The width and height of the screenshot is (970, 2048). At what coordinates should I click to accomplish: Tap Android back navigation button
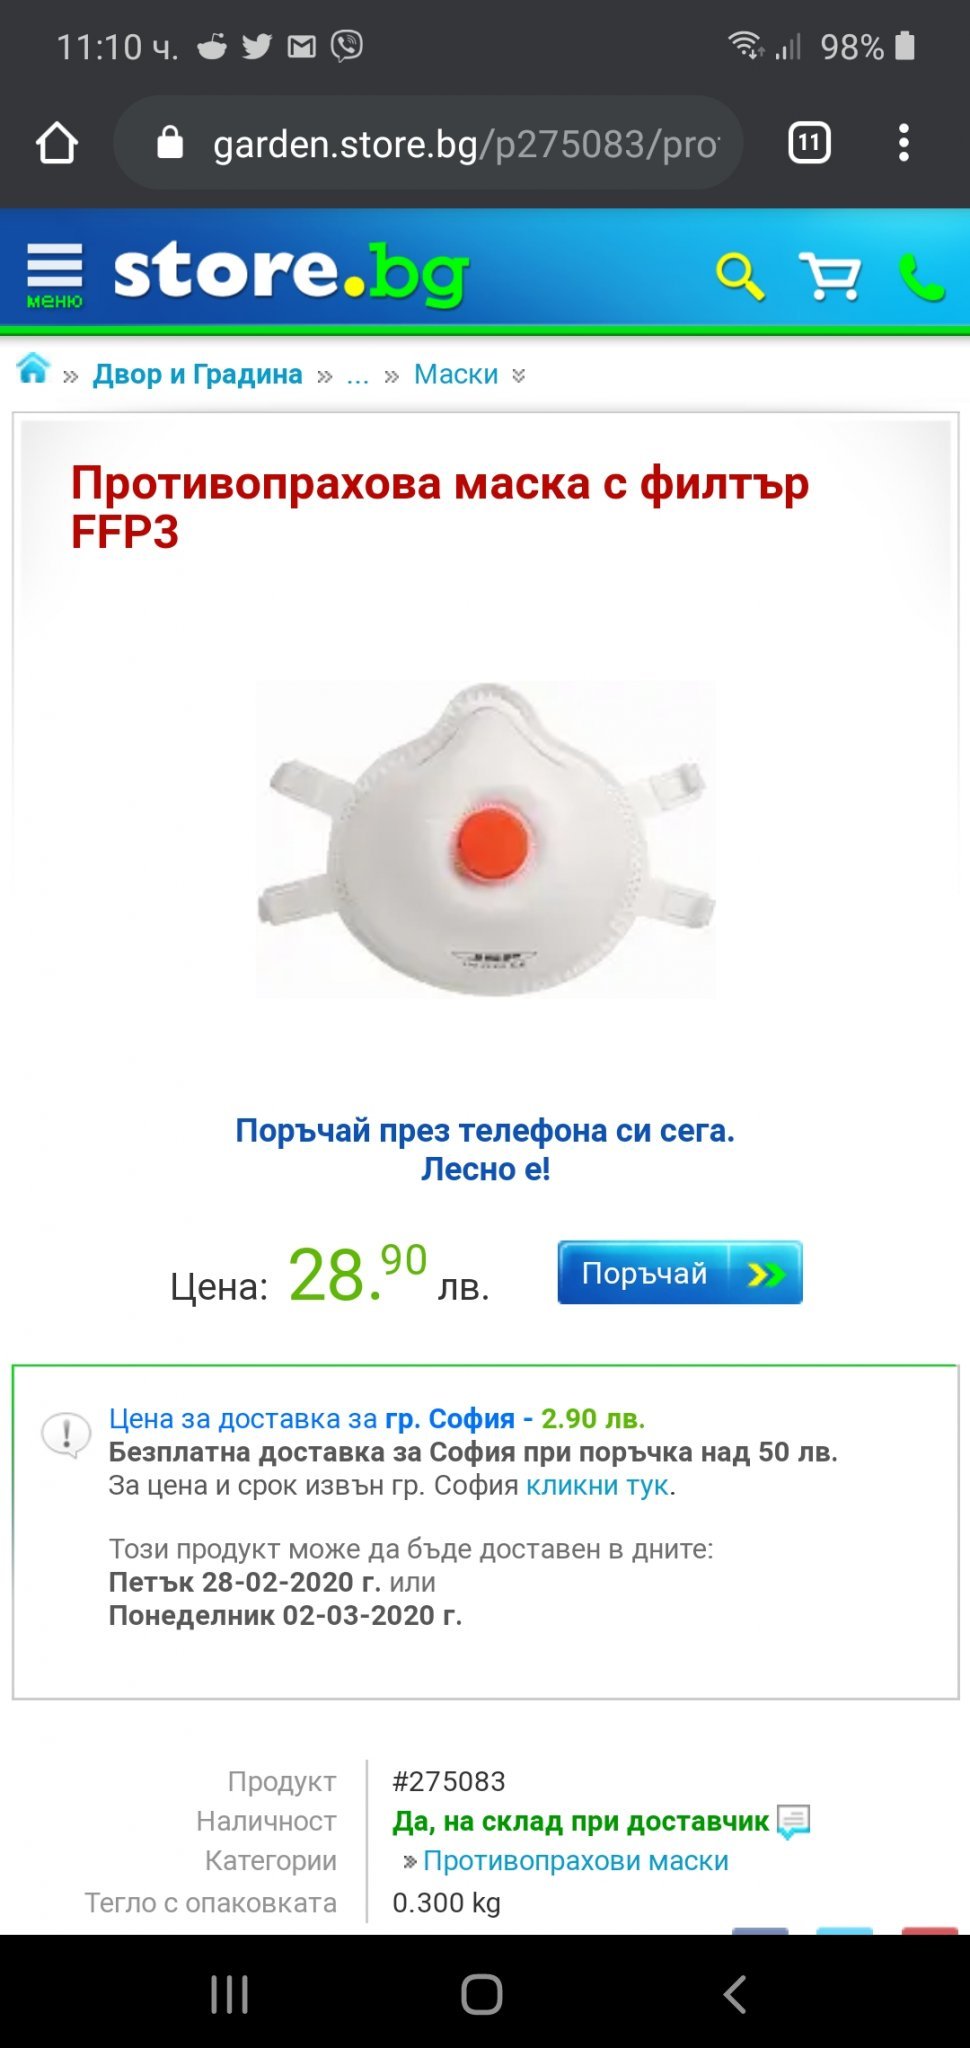pos(735,1994)
